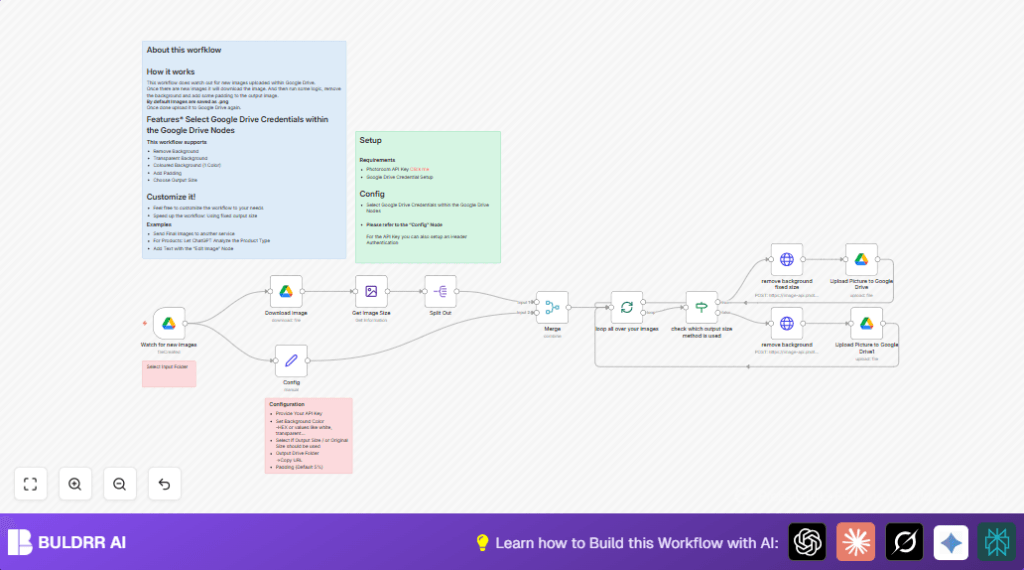Open the 'Get Image Size' node

(371, 291)
